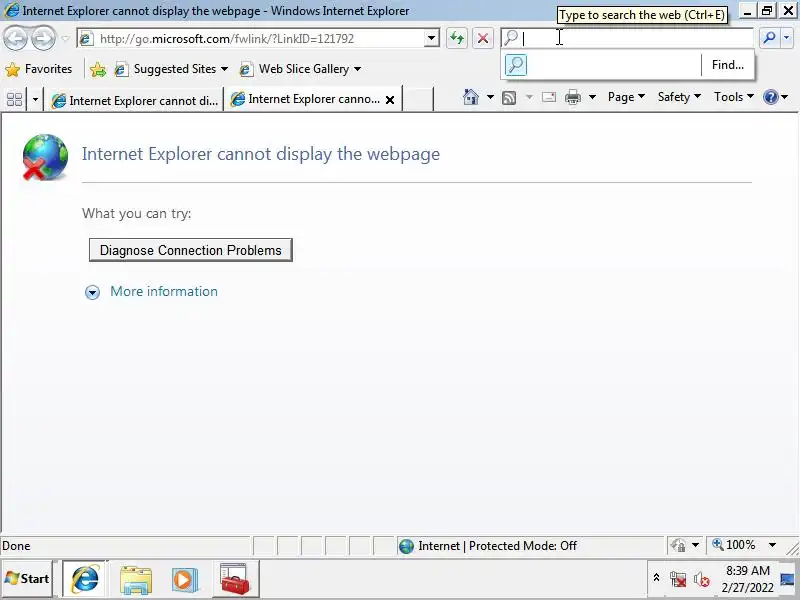
Task: Click the Show Desktop button
Action: 788,579
